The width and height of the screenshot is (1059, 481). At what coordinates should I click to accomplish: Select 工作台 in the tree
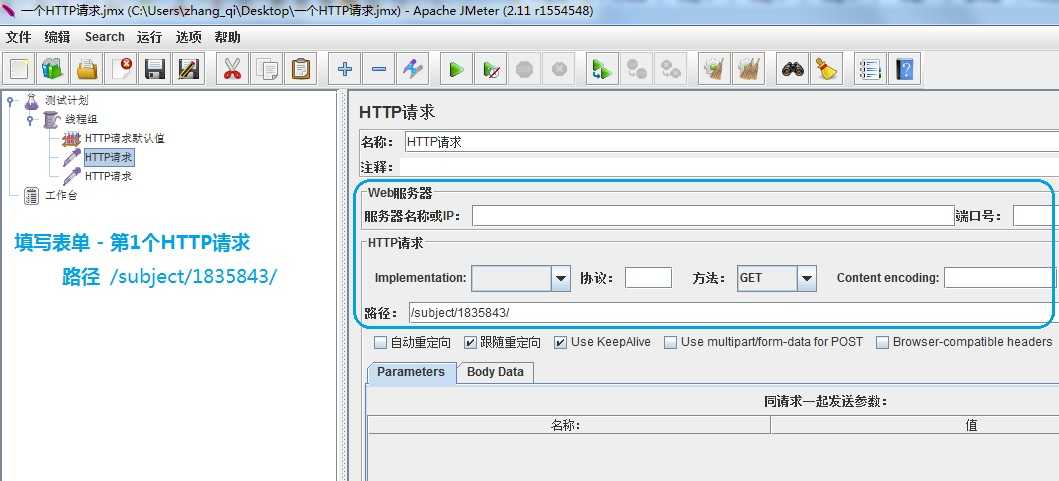coord(61,196)
